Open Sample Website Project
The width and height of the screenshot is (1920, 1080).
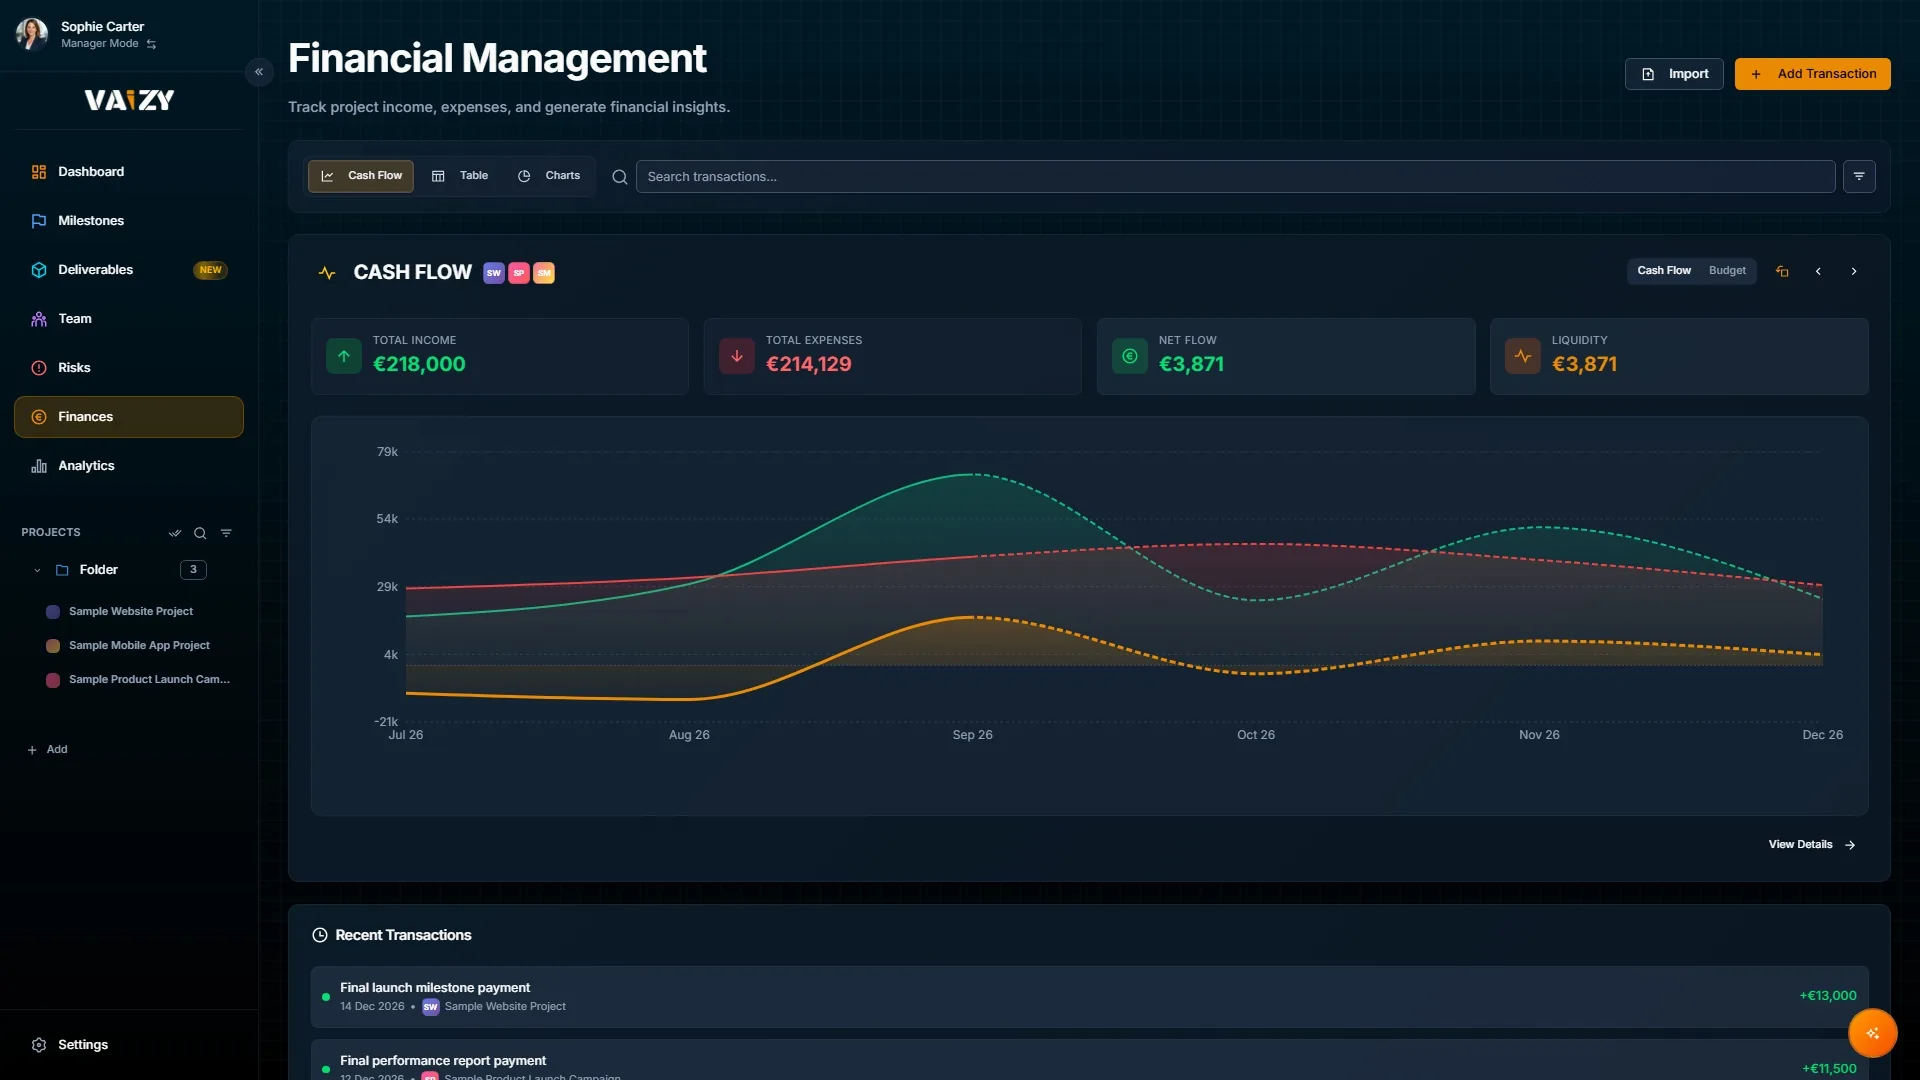pyautogui.click(x=131, y=612)
